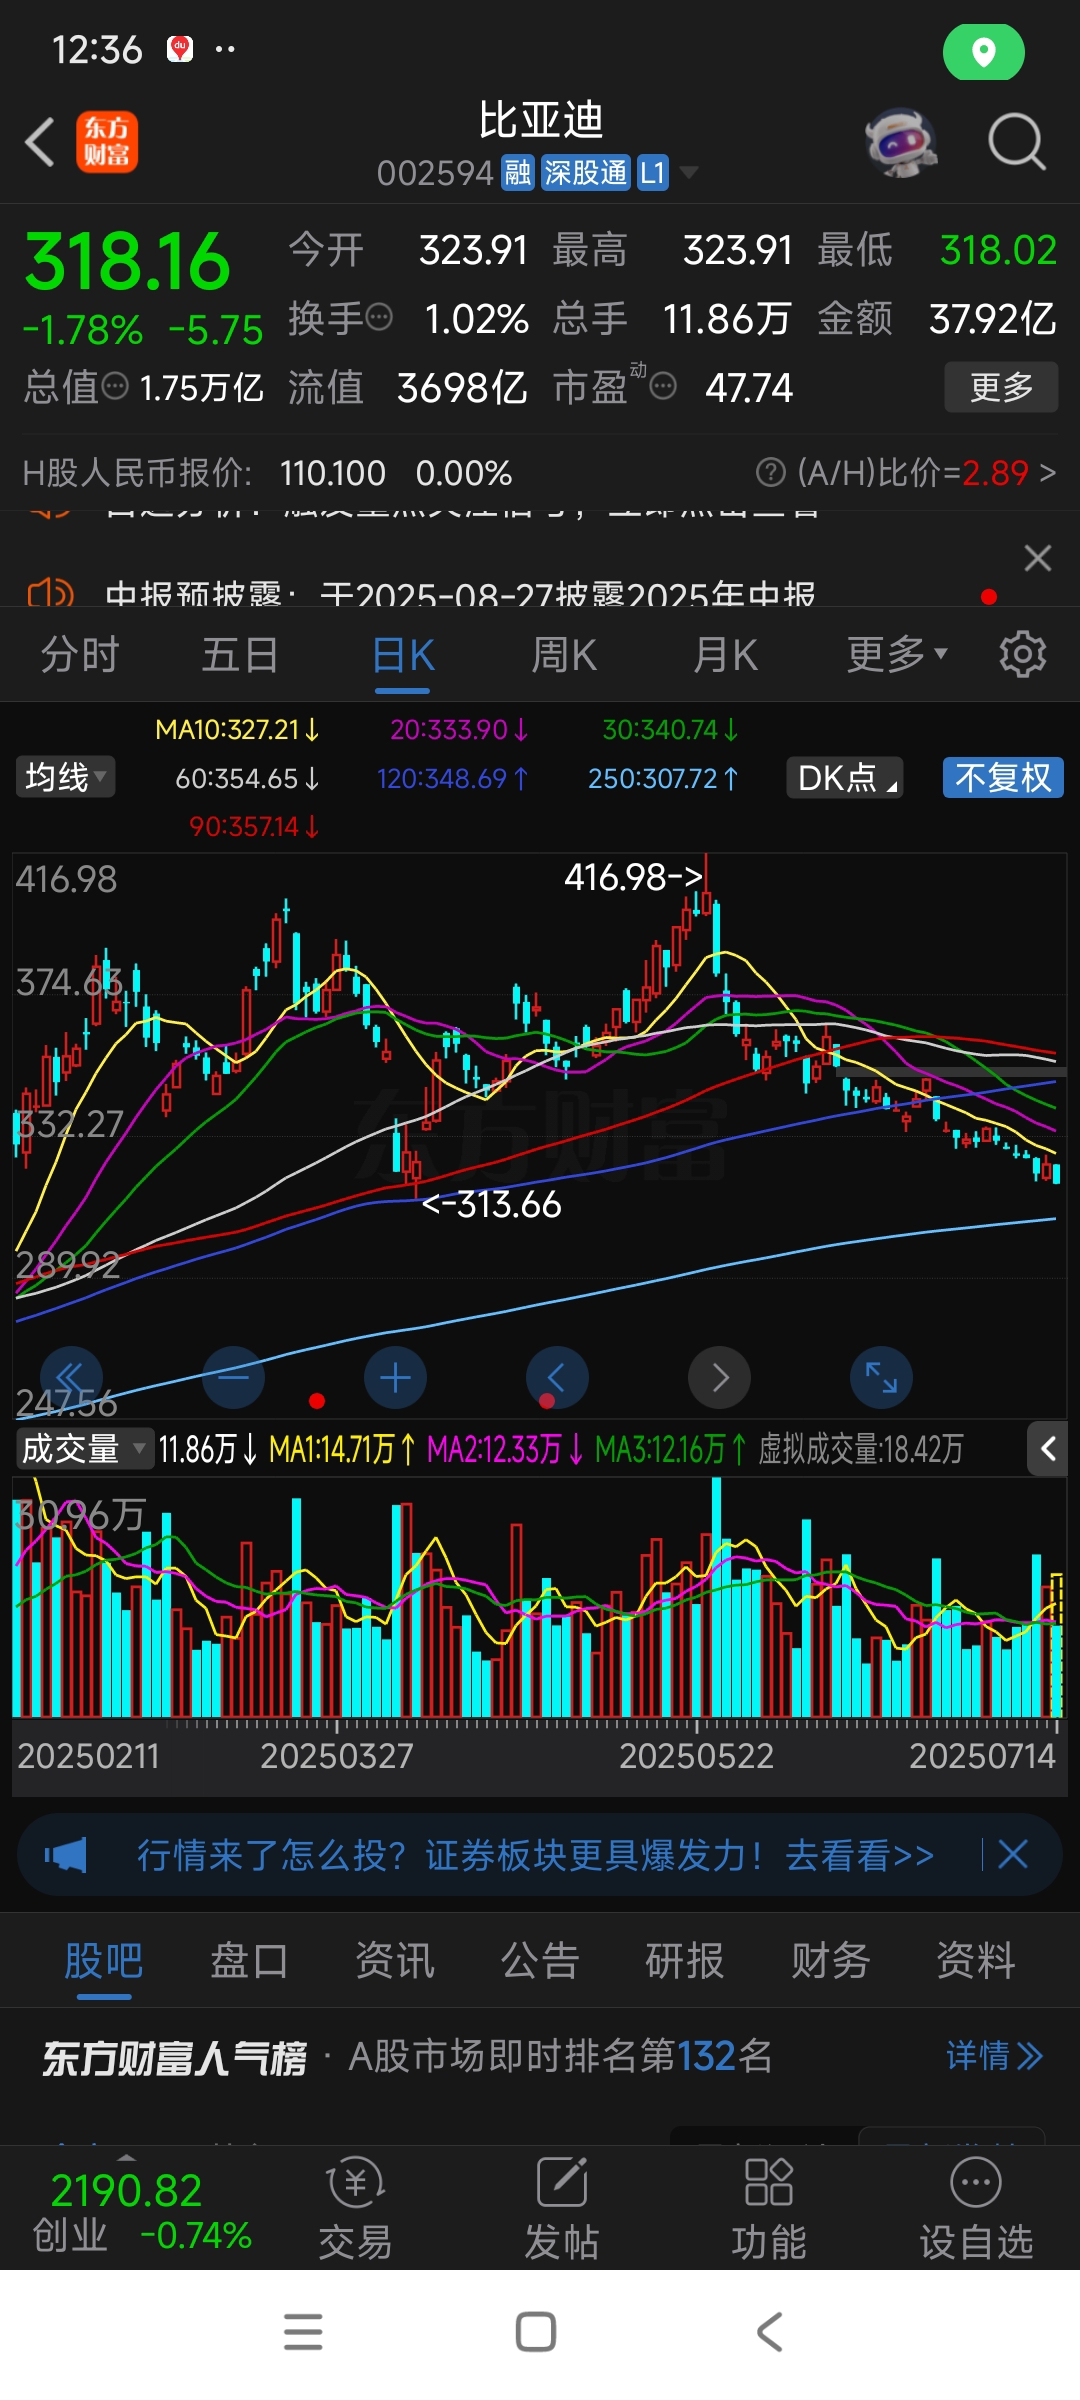Open the 成交量 sub-indicator dropdown
The image size is (1080, 2400).
pyautogui.click(x=84, y=1448)
